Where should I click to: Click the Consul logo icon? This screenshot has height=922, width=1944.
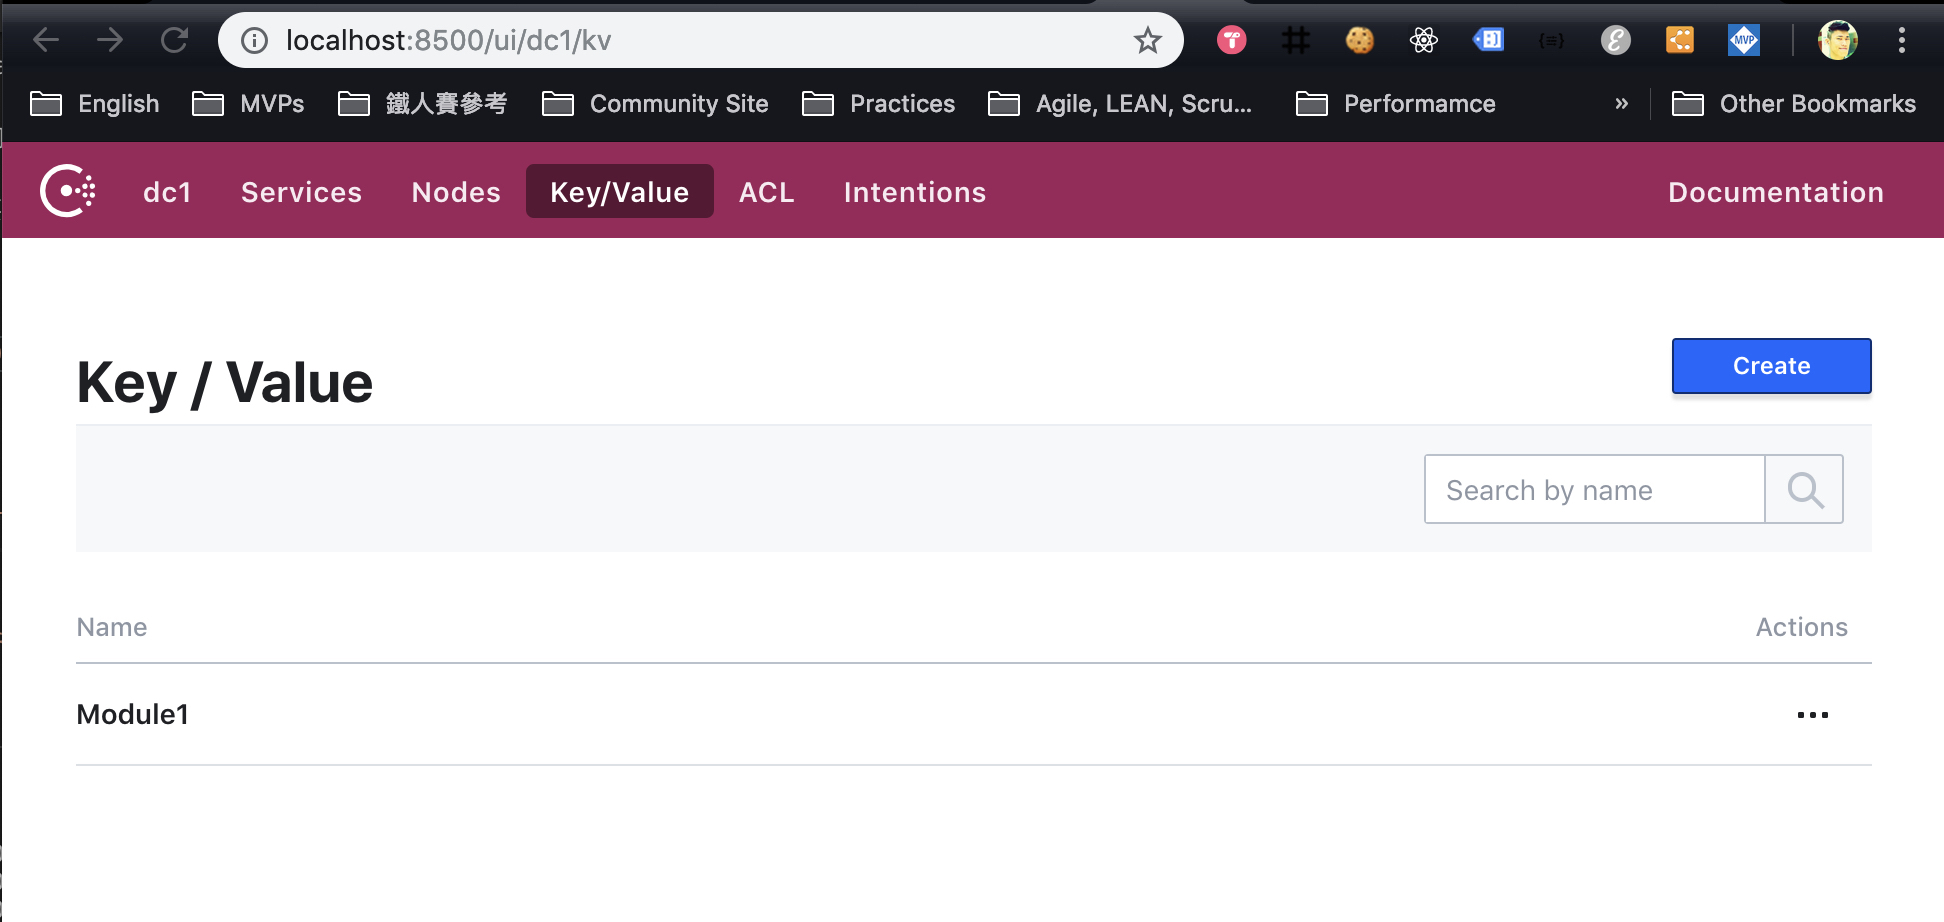(67, 190)
